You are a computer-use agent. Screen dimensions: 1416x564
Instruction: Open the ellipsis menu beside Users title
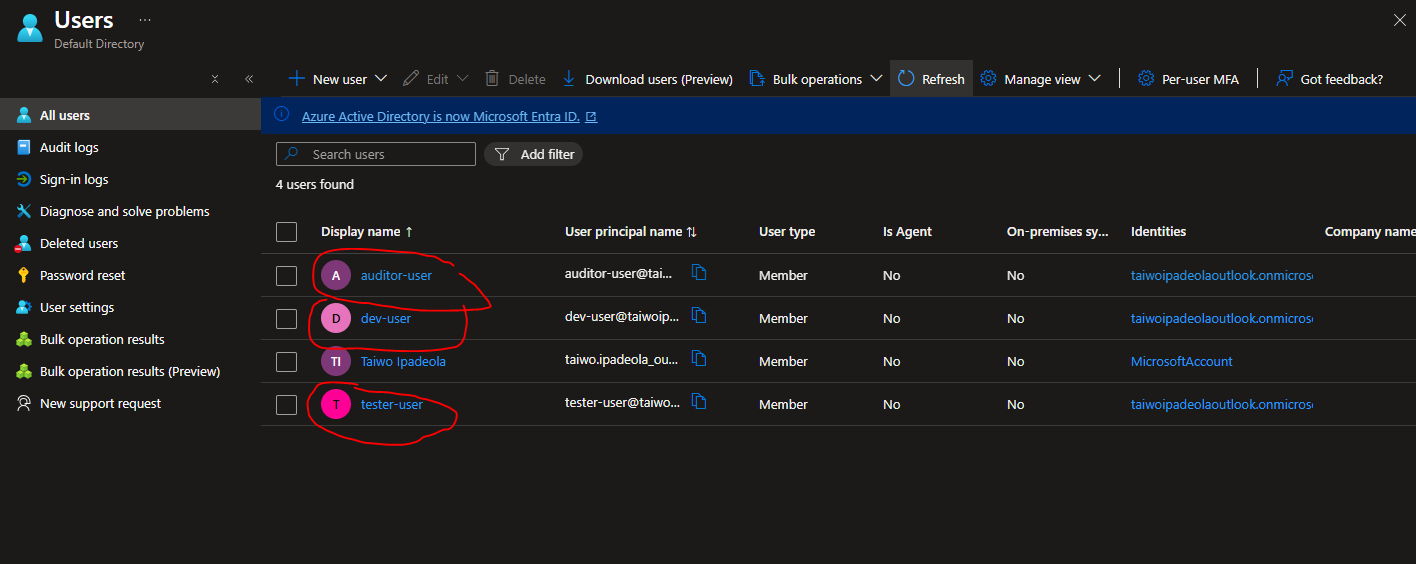click(146, 20)
